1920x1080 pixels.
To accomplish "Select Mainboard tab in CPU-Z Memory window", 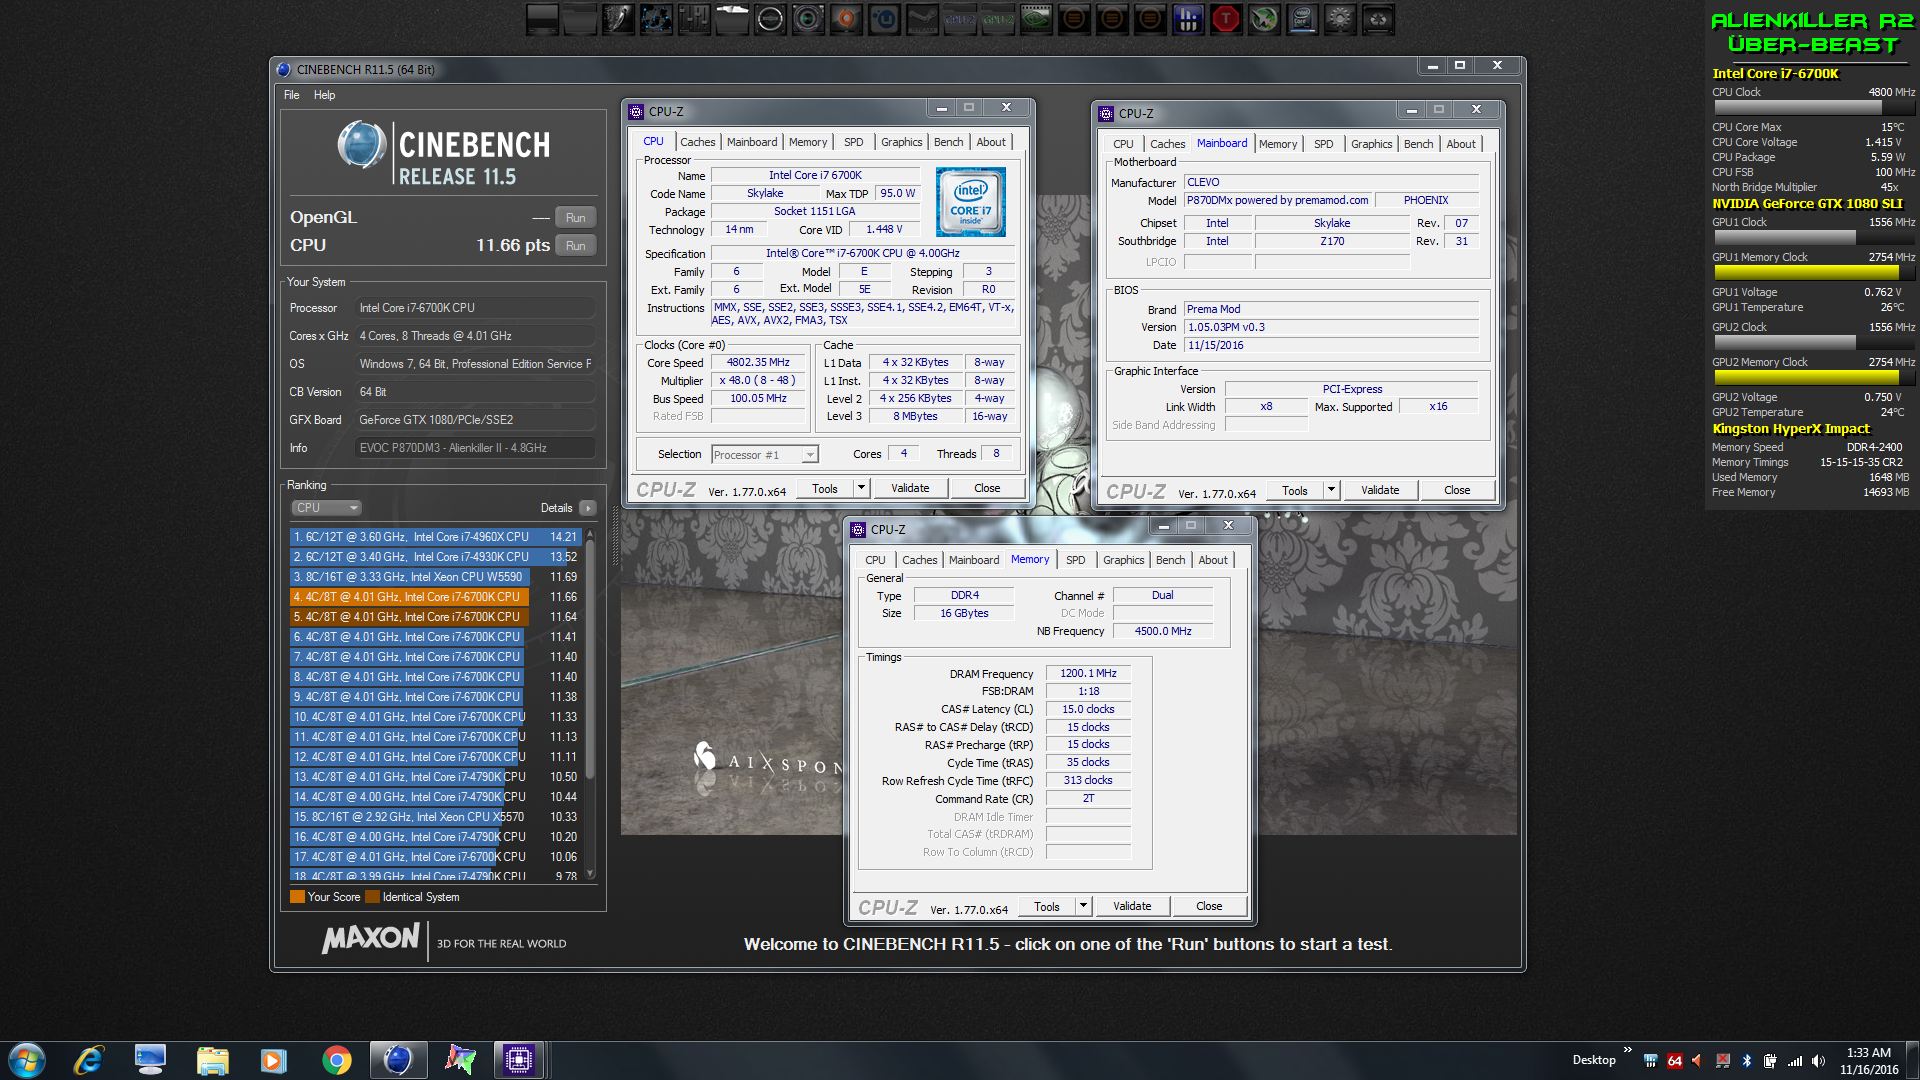I will [974, 560].
